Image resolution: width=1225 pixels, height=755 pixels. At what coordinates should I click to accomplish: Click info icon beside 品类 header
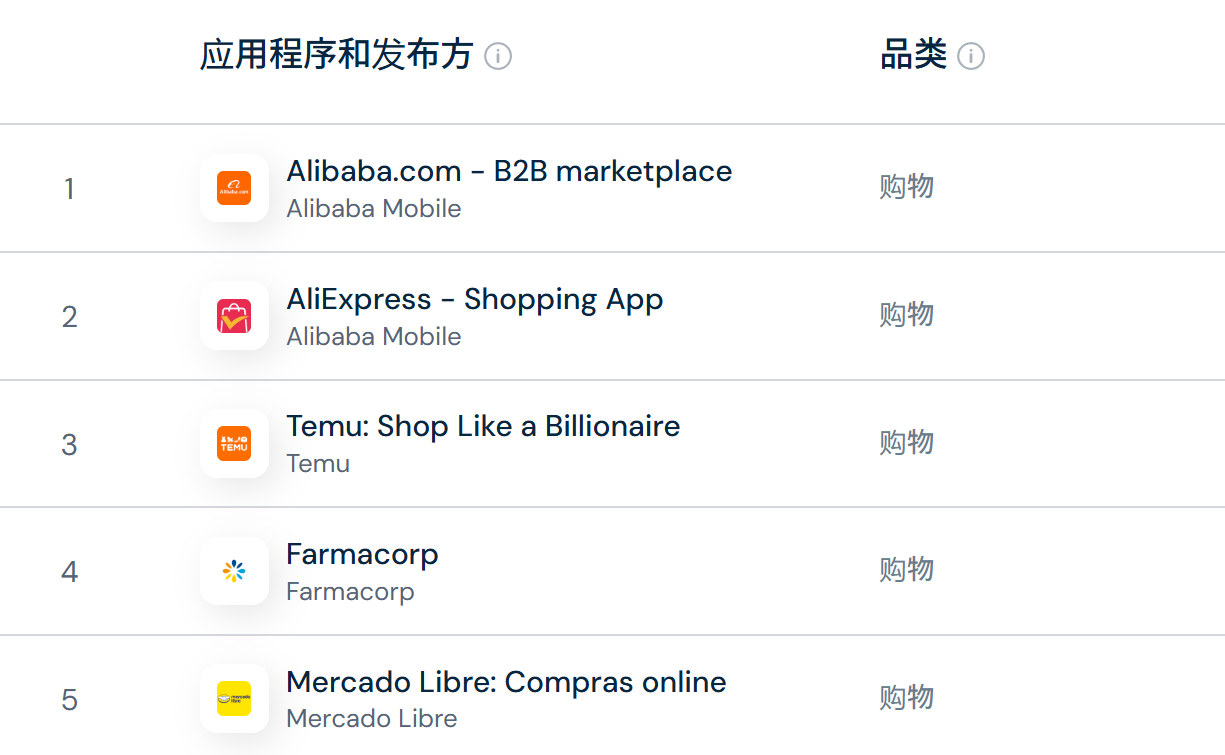click(970, 56)
